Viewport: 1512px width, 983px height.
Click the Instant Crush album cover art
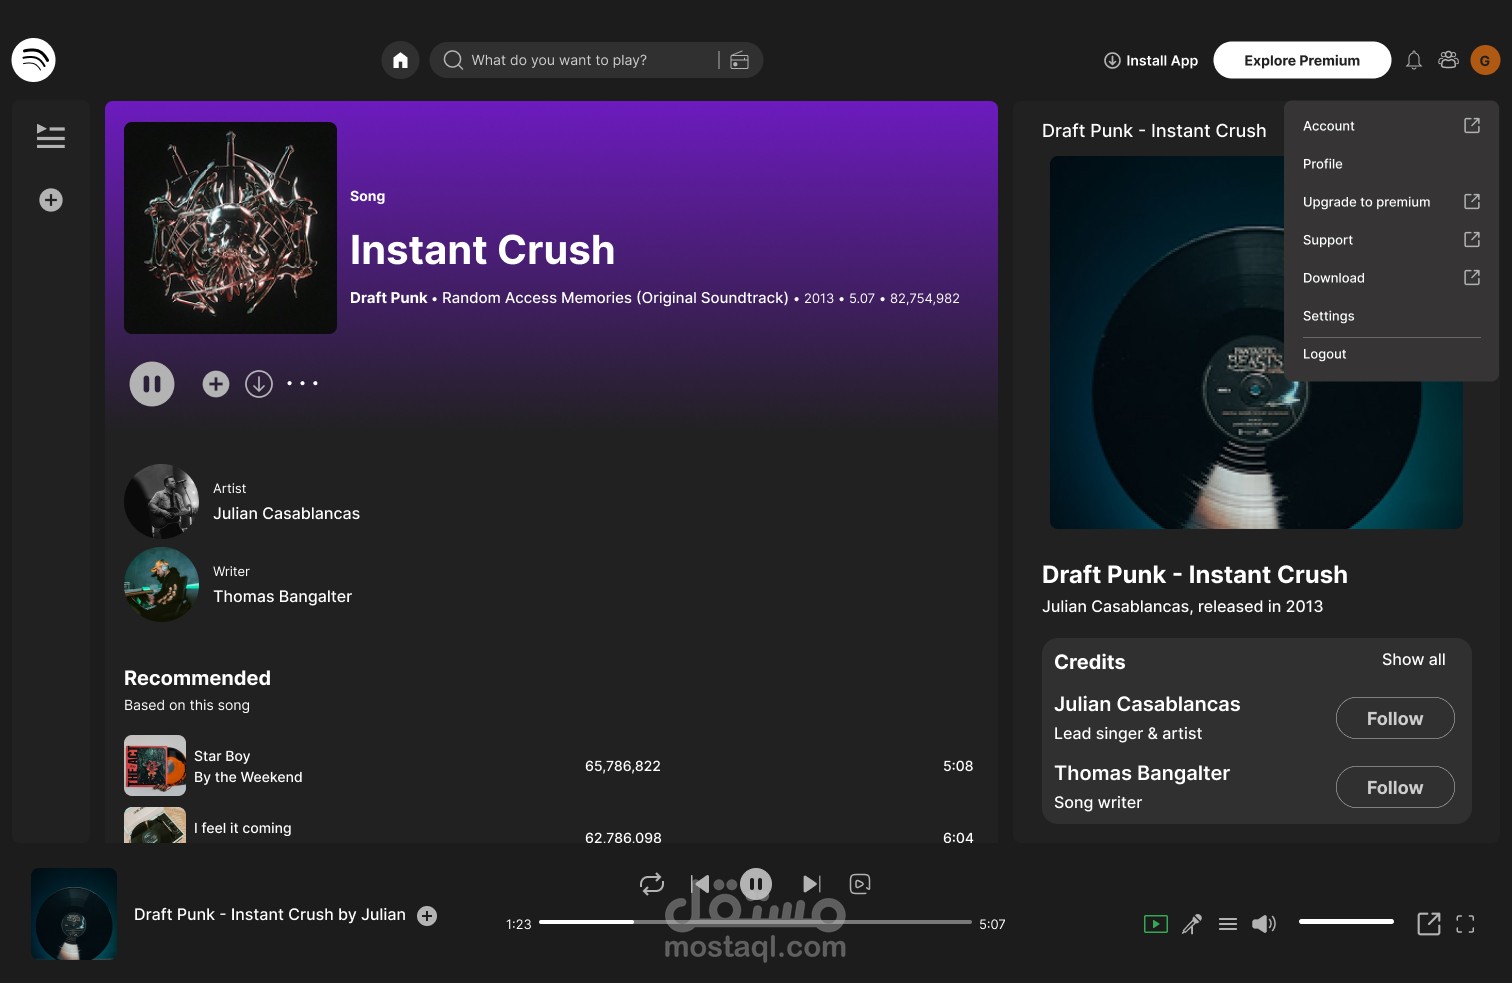[x=230, y=228]
